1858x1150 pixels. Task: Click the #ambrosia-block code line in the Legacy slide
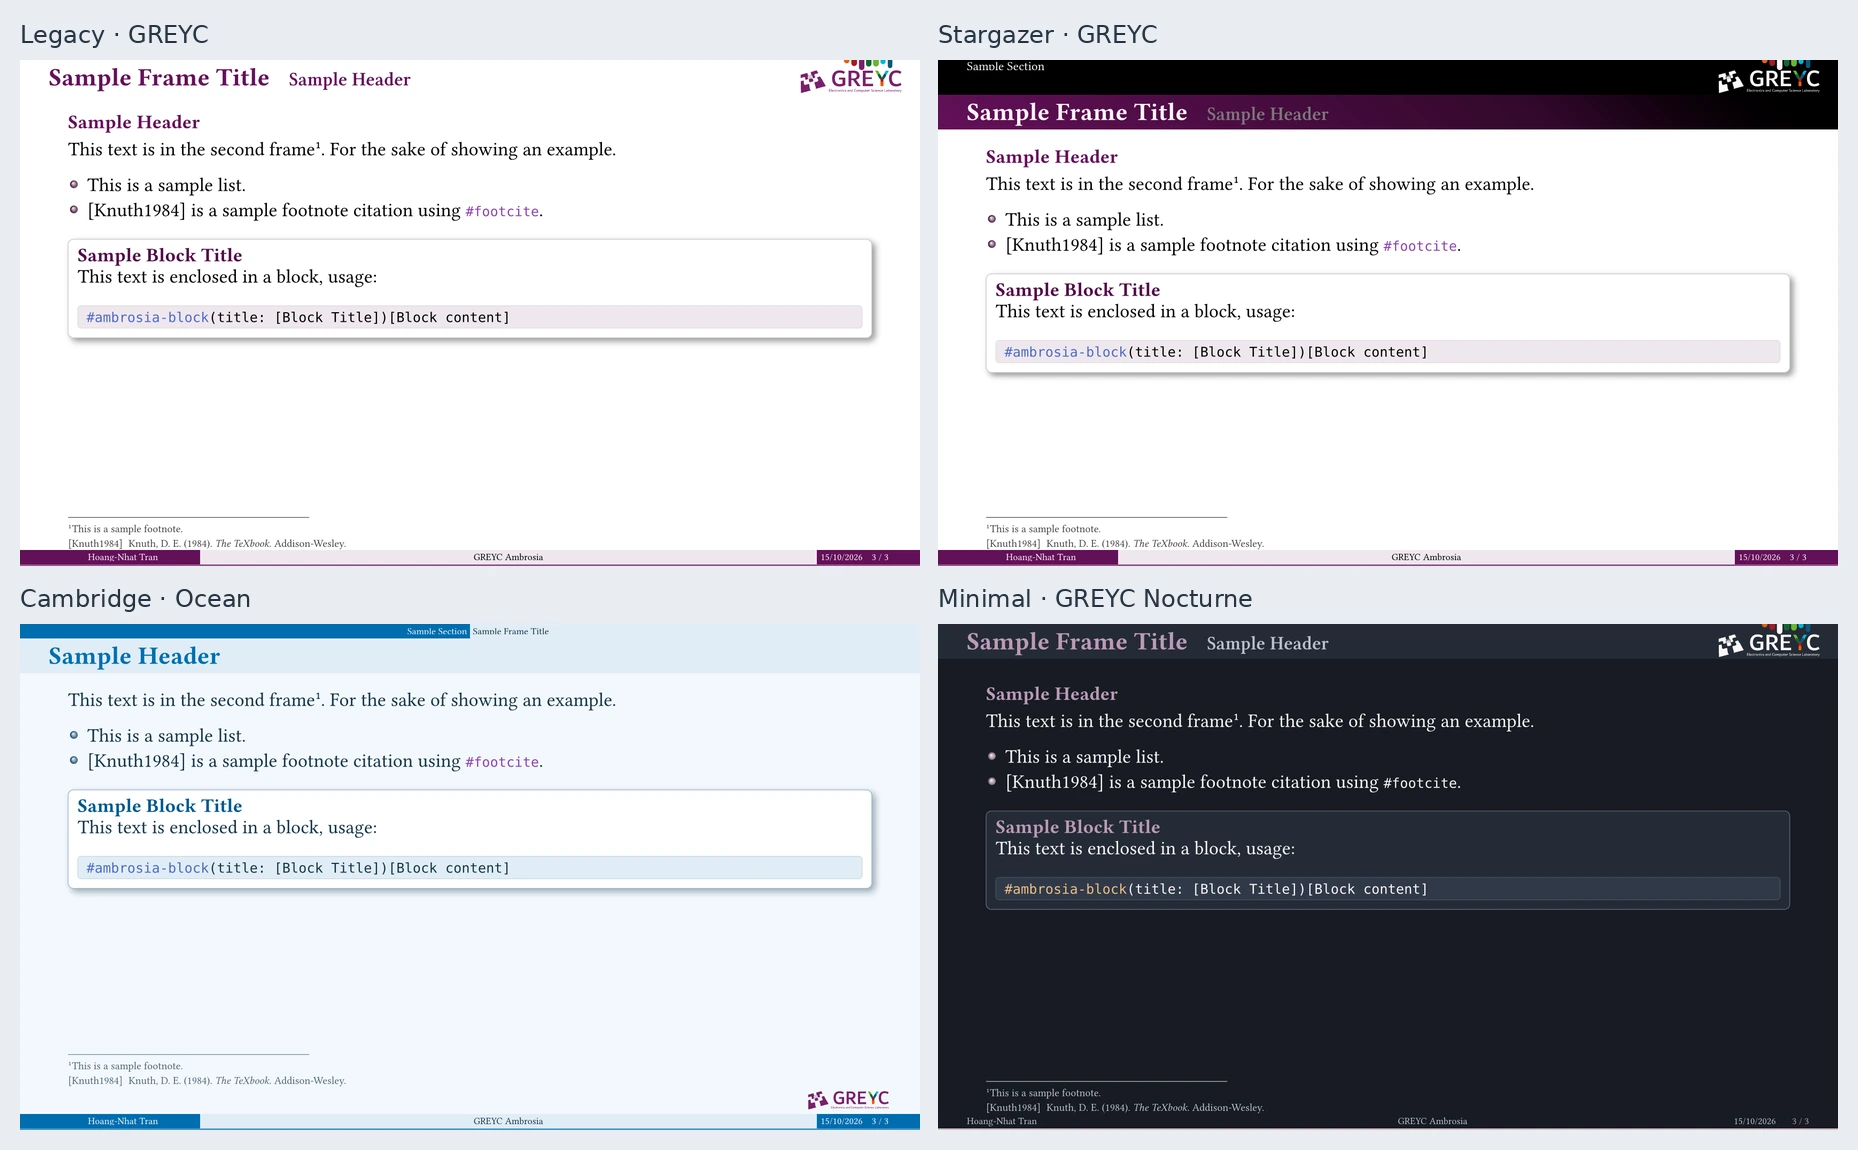470,317
